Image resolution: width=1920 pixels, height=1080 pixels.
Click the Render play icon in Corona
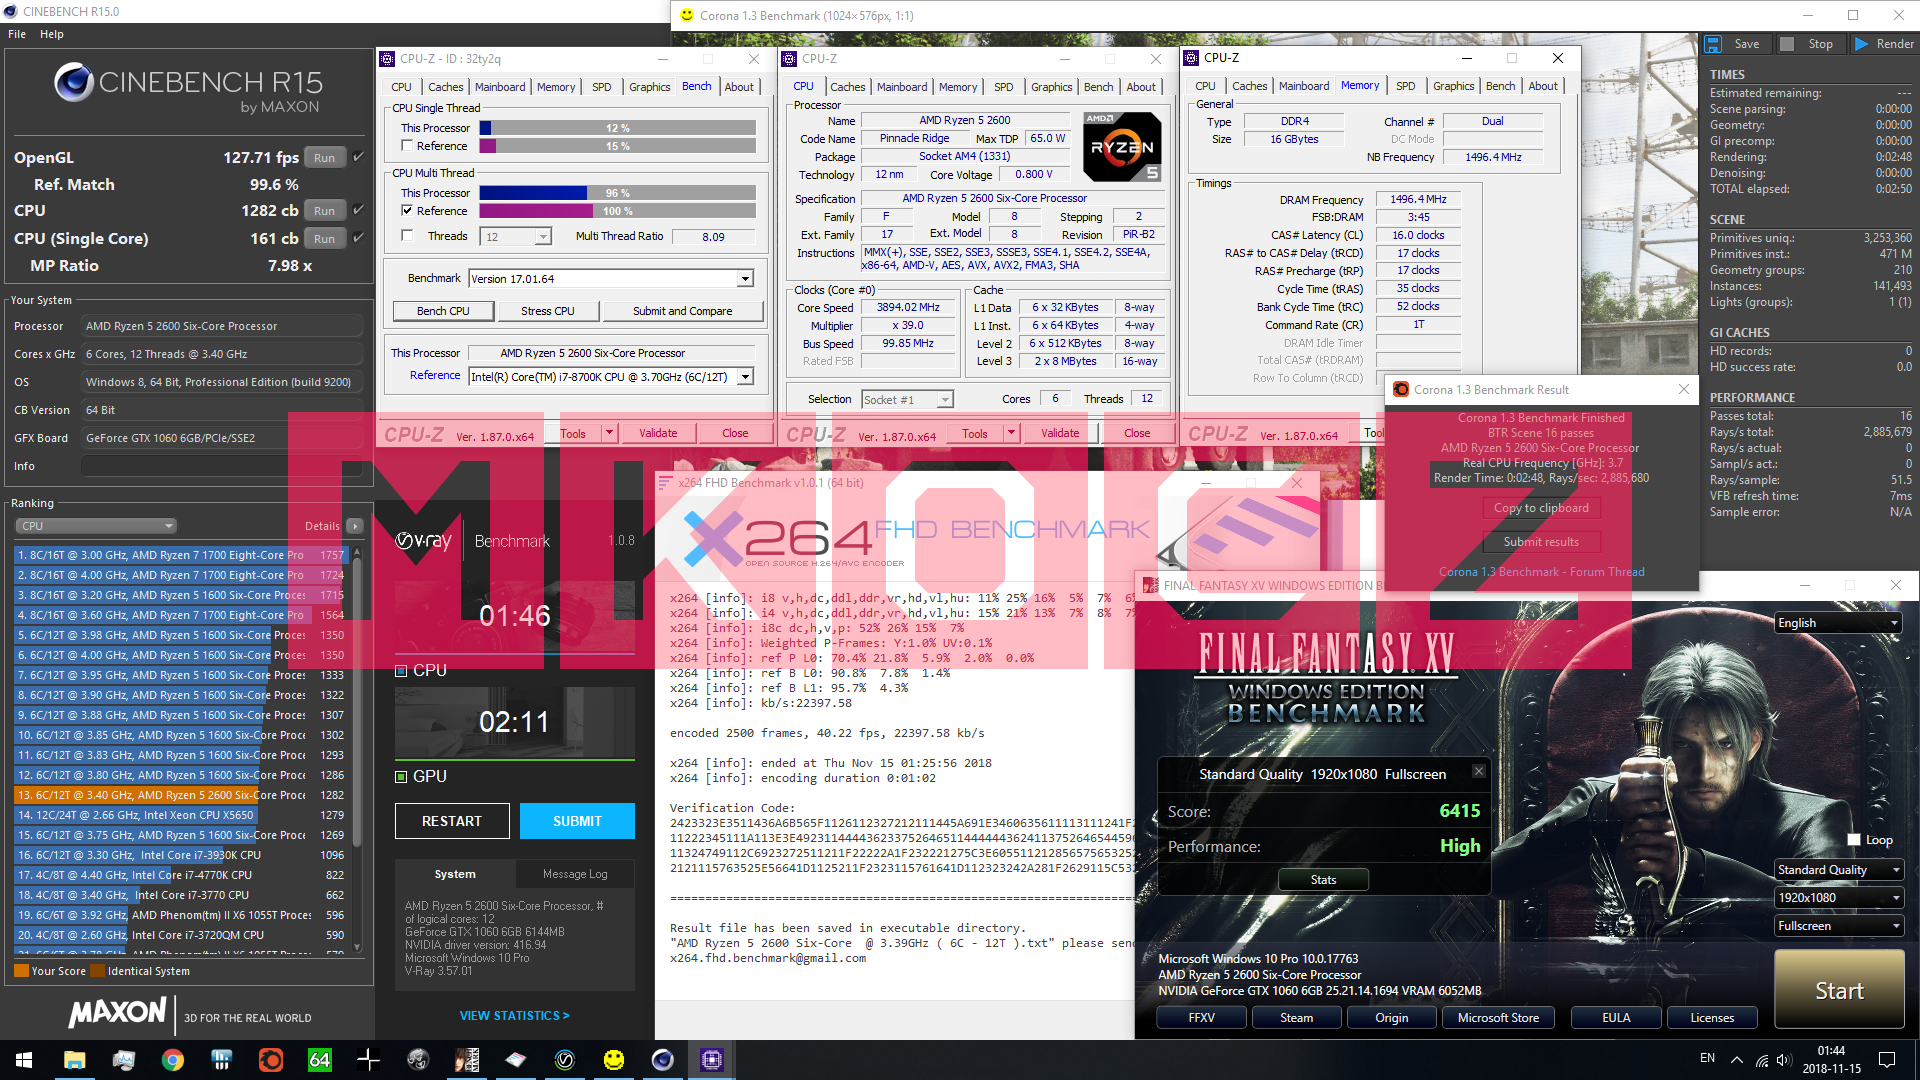1861,44
